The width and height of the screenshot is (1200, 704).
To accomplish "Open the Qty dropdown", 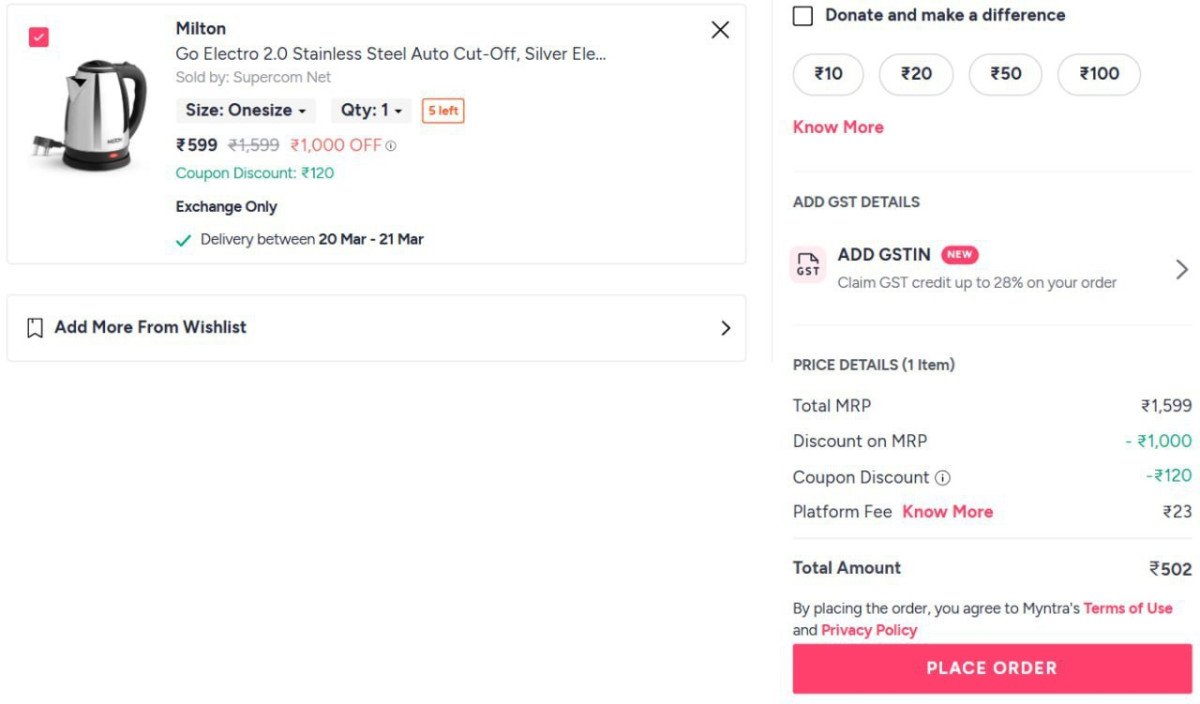I will point(369,111).
